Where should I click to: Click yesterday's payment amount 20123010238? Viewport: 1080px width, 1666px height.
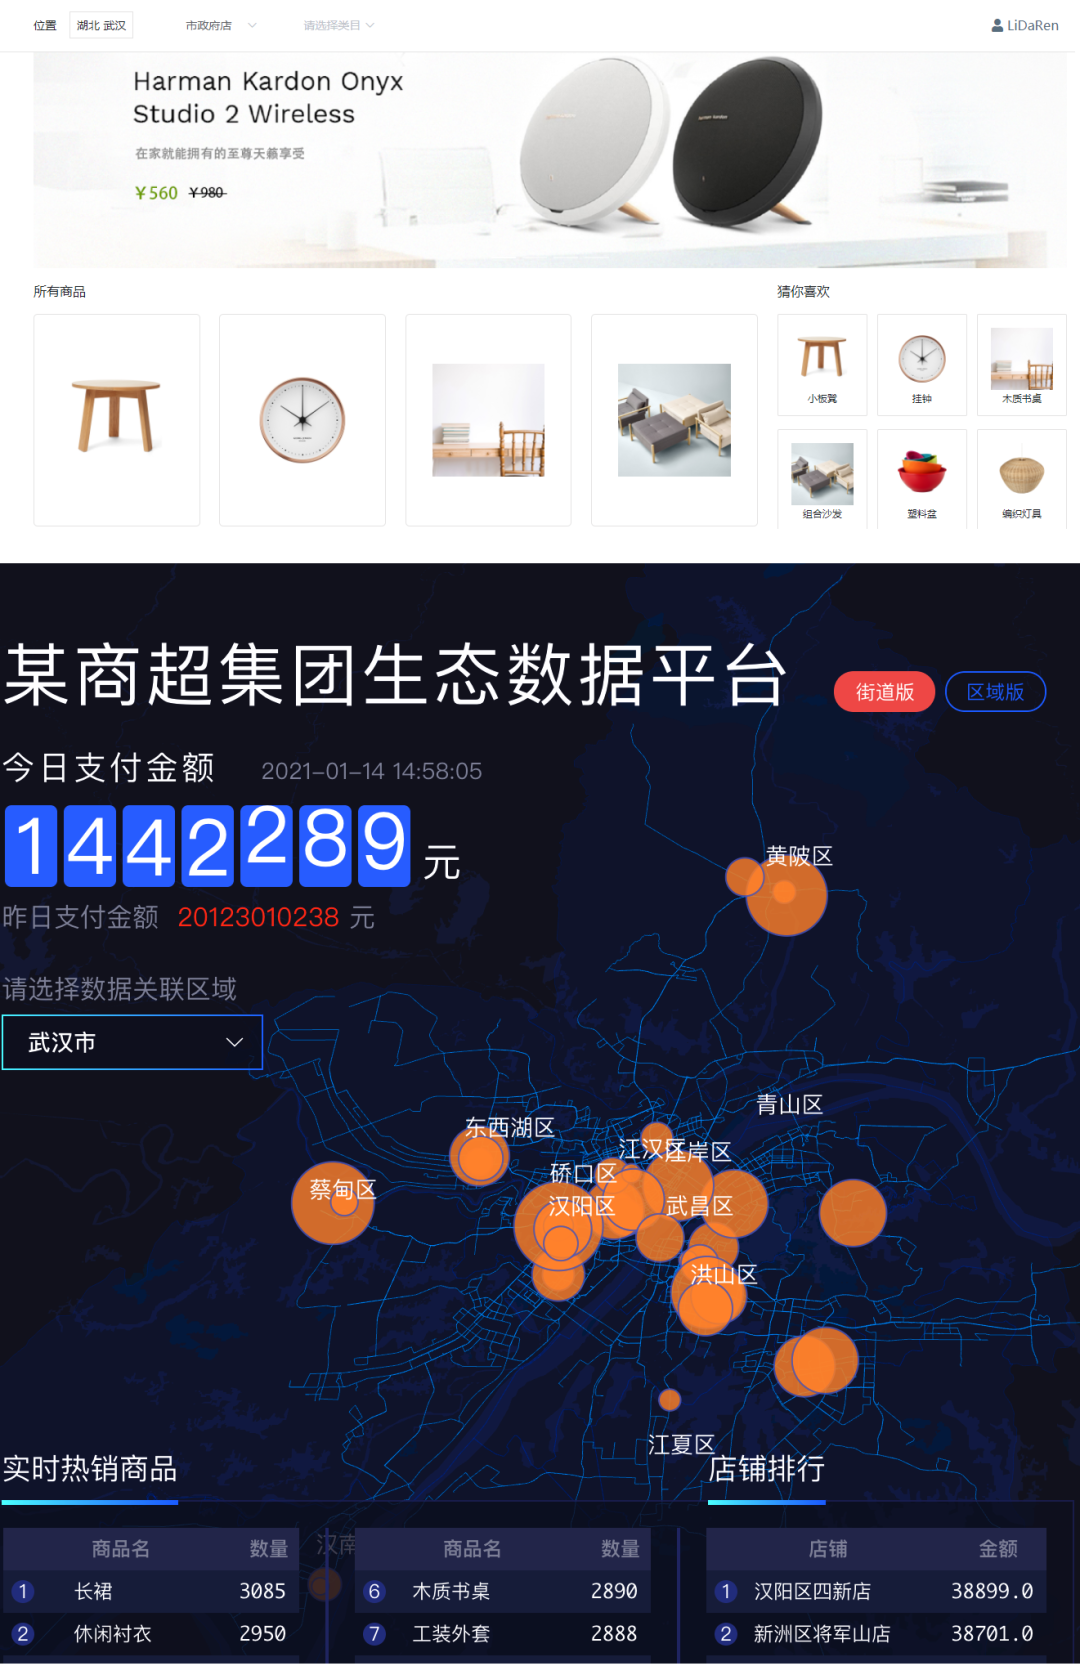258,917
